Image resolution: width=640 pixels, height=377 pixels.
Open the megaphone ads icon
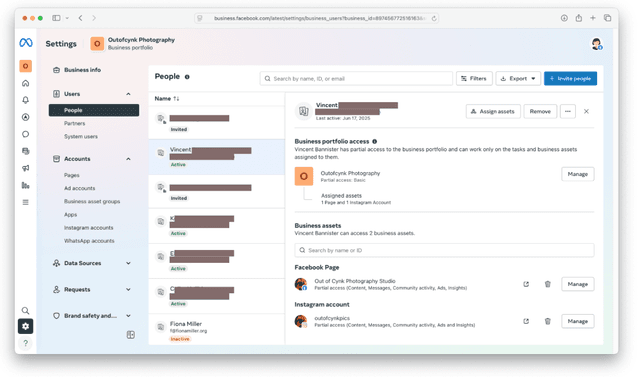[x=26, y=168]
